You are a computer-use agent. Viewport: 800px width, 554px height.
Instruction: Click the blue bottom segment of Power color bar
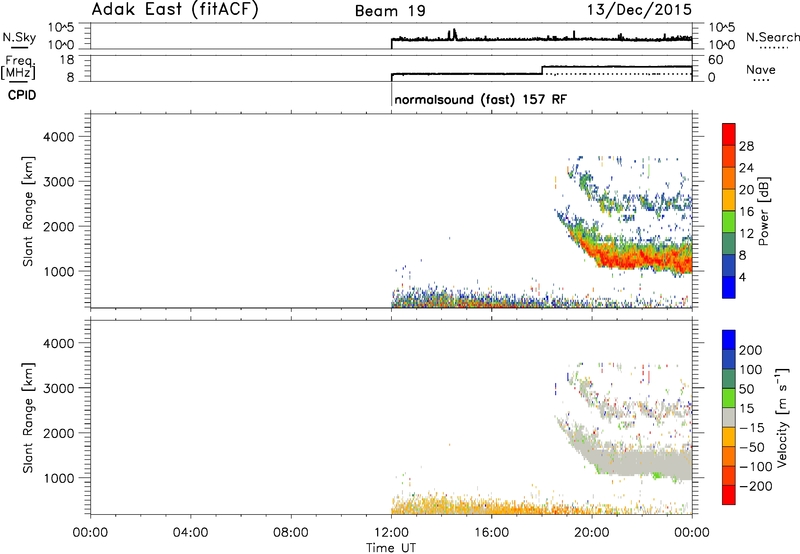[729, 287]
